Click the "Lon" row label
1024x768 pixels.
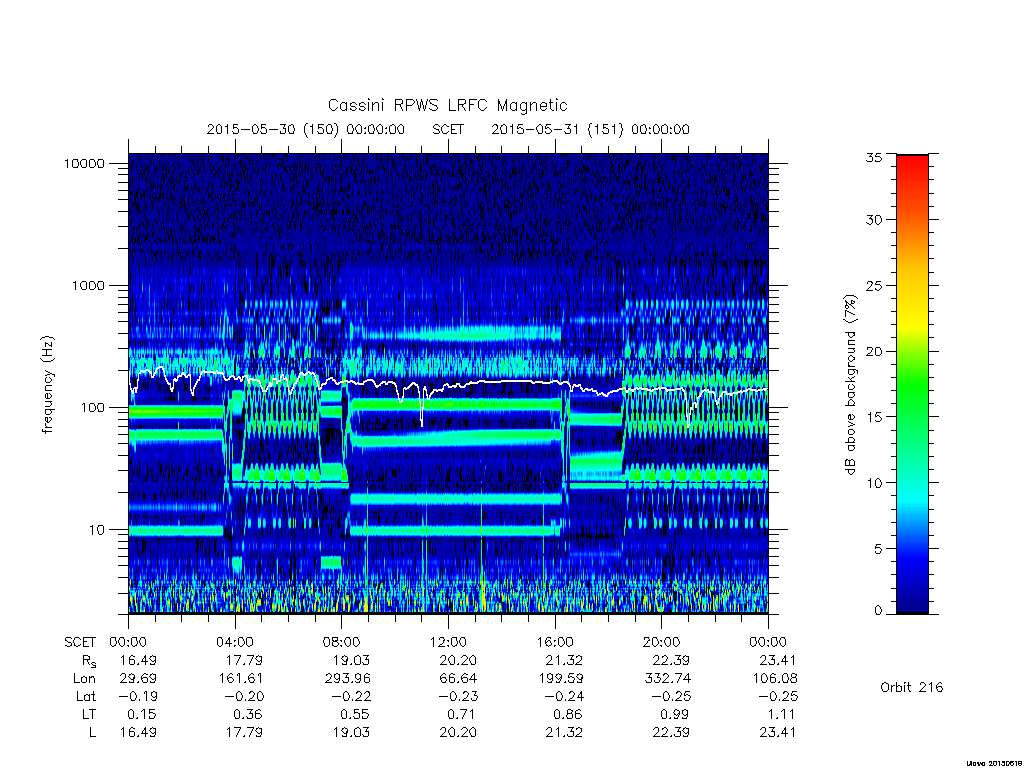tap(84, 679)
